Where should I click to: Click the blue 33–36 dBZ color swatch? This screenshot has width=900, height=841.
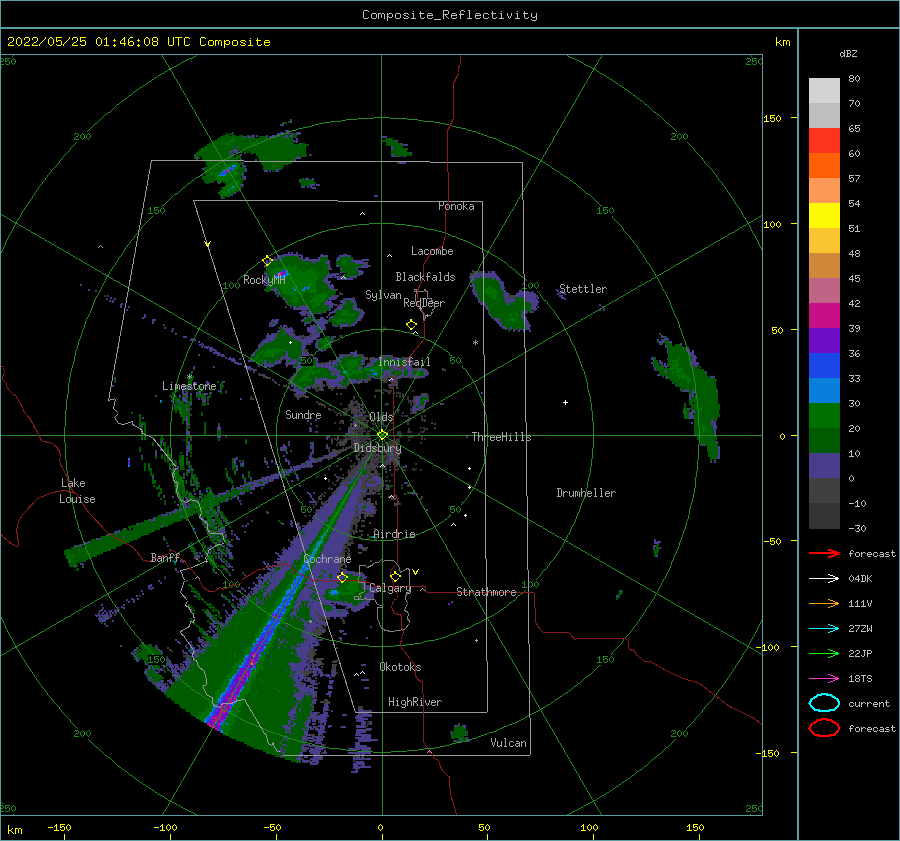pos(824,366)
